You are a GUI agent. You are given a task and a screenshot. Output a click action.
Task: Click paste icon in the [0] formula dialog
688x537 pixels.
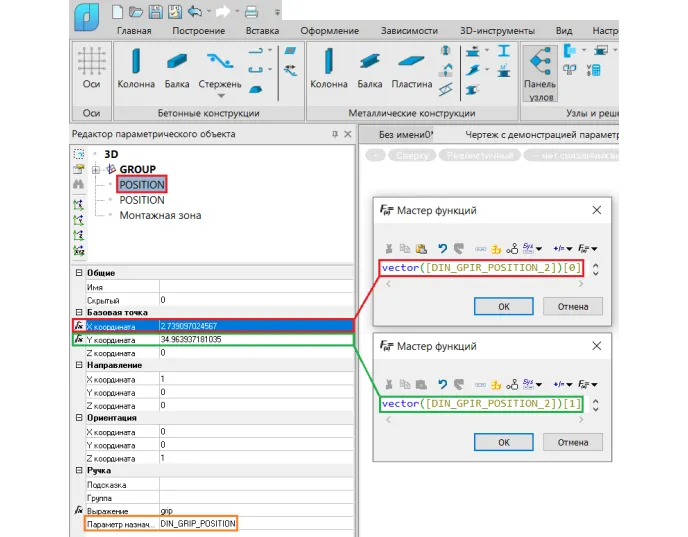421,249
